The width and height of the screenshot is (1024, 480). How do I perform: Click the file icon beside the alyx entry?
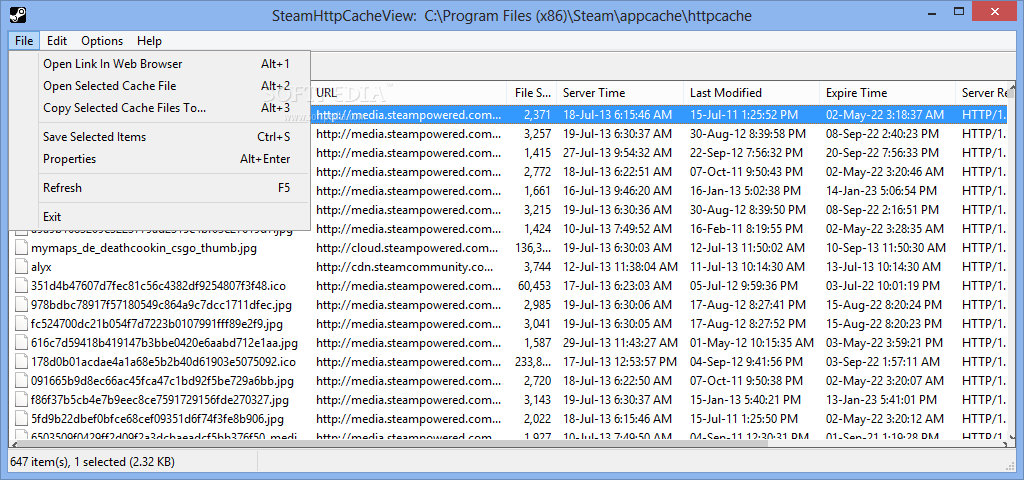(x=22, y=267)
